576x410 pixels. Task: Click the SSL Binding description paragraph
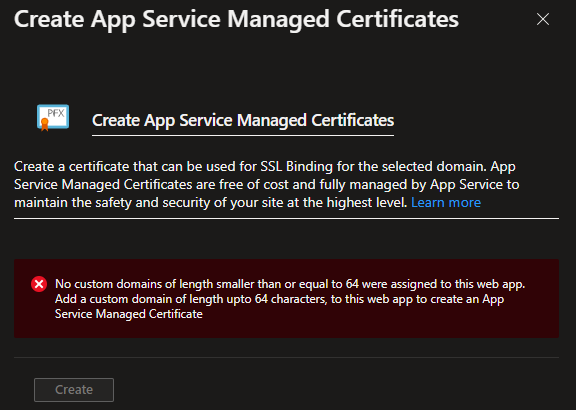tap(266, 184)
